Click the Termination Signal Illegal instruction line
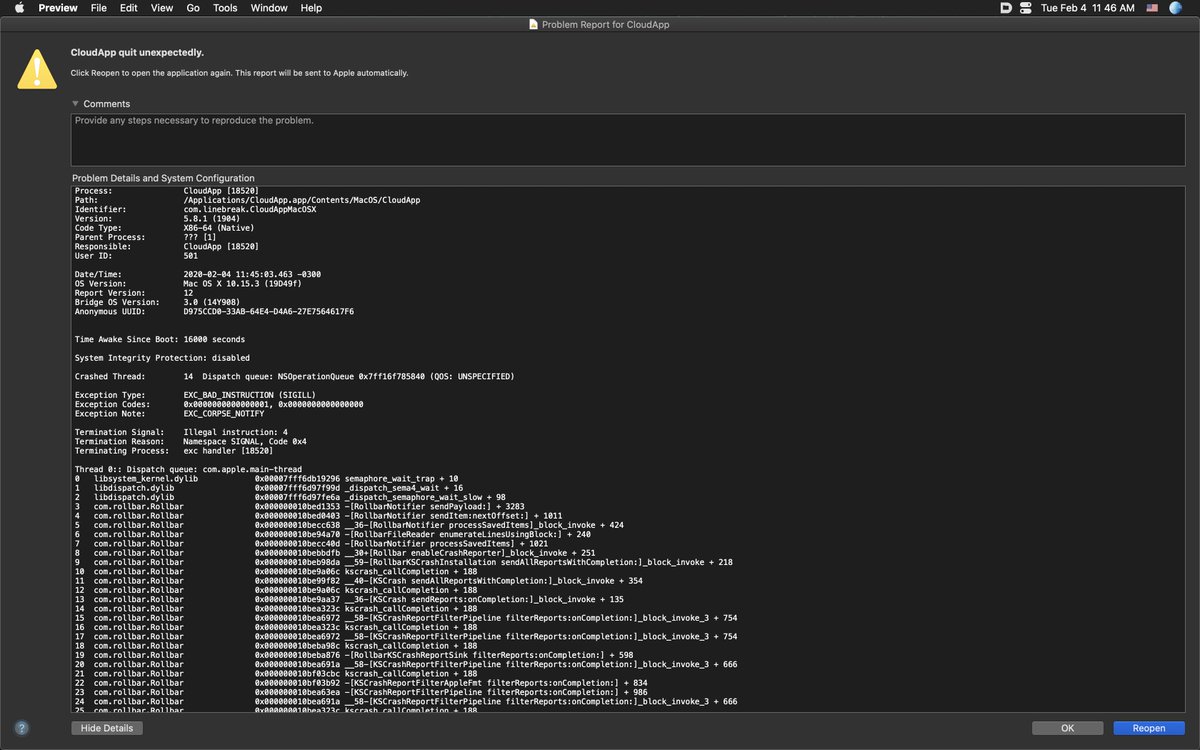Screen dimensions: 1200x750 (x=181, y=432)
